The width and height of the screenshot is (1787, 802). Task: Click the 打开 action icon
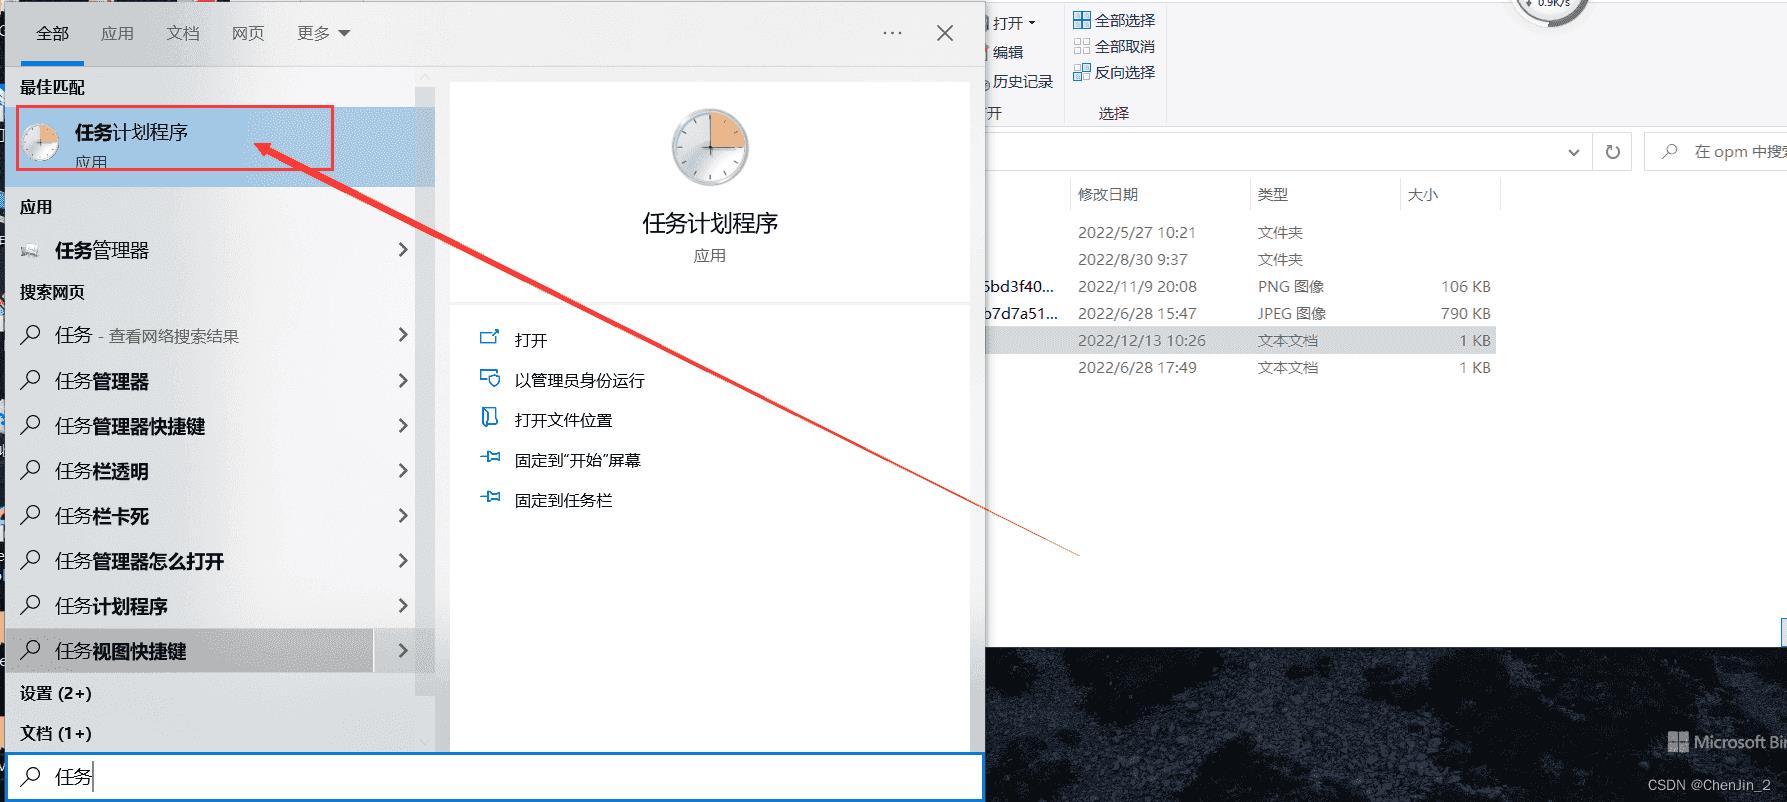(x=490, y=338)
